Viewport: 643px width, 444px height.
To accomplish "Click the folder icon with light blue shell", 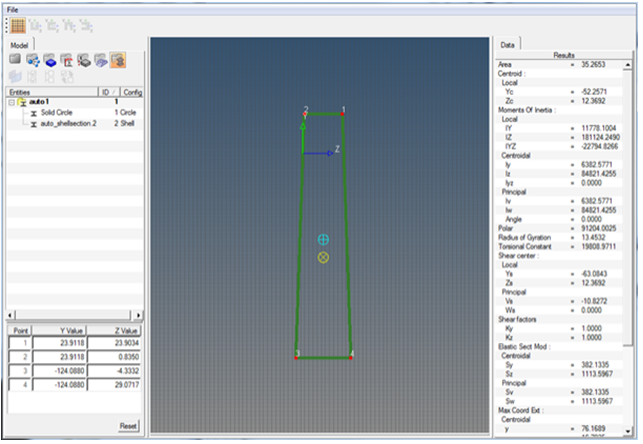I will [x=100, y=61].
